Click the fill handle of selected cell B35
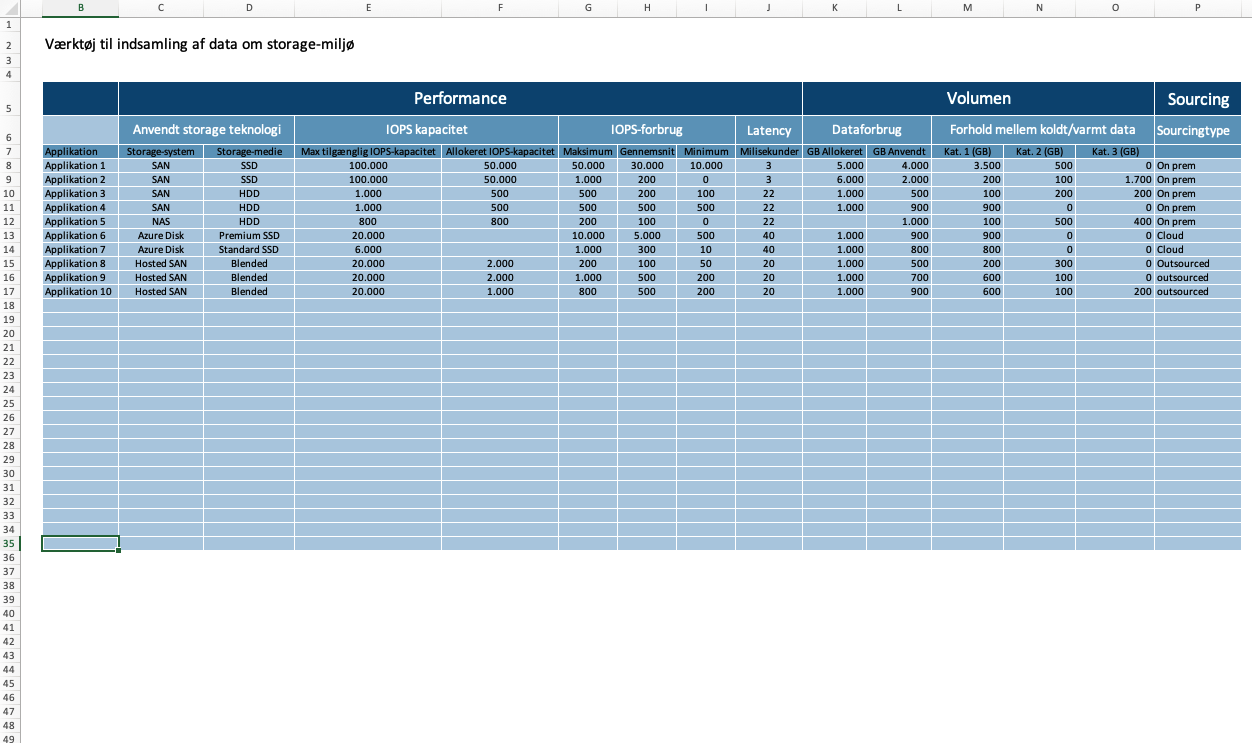1252x743 pixels. pos(119,550)
